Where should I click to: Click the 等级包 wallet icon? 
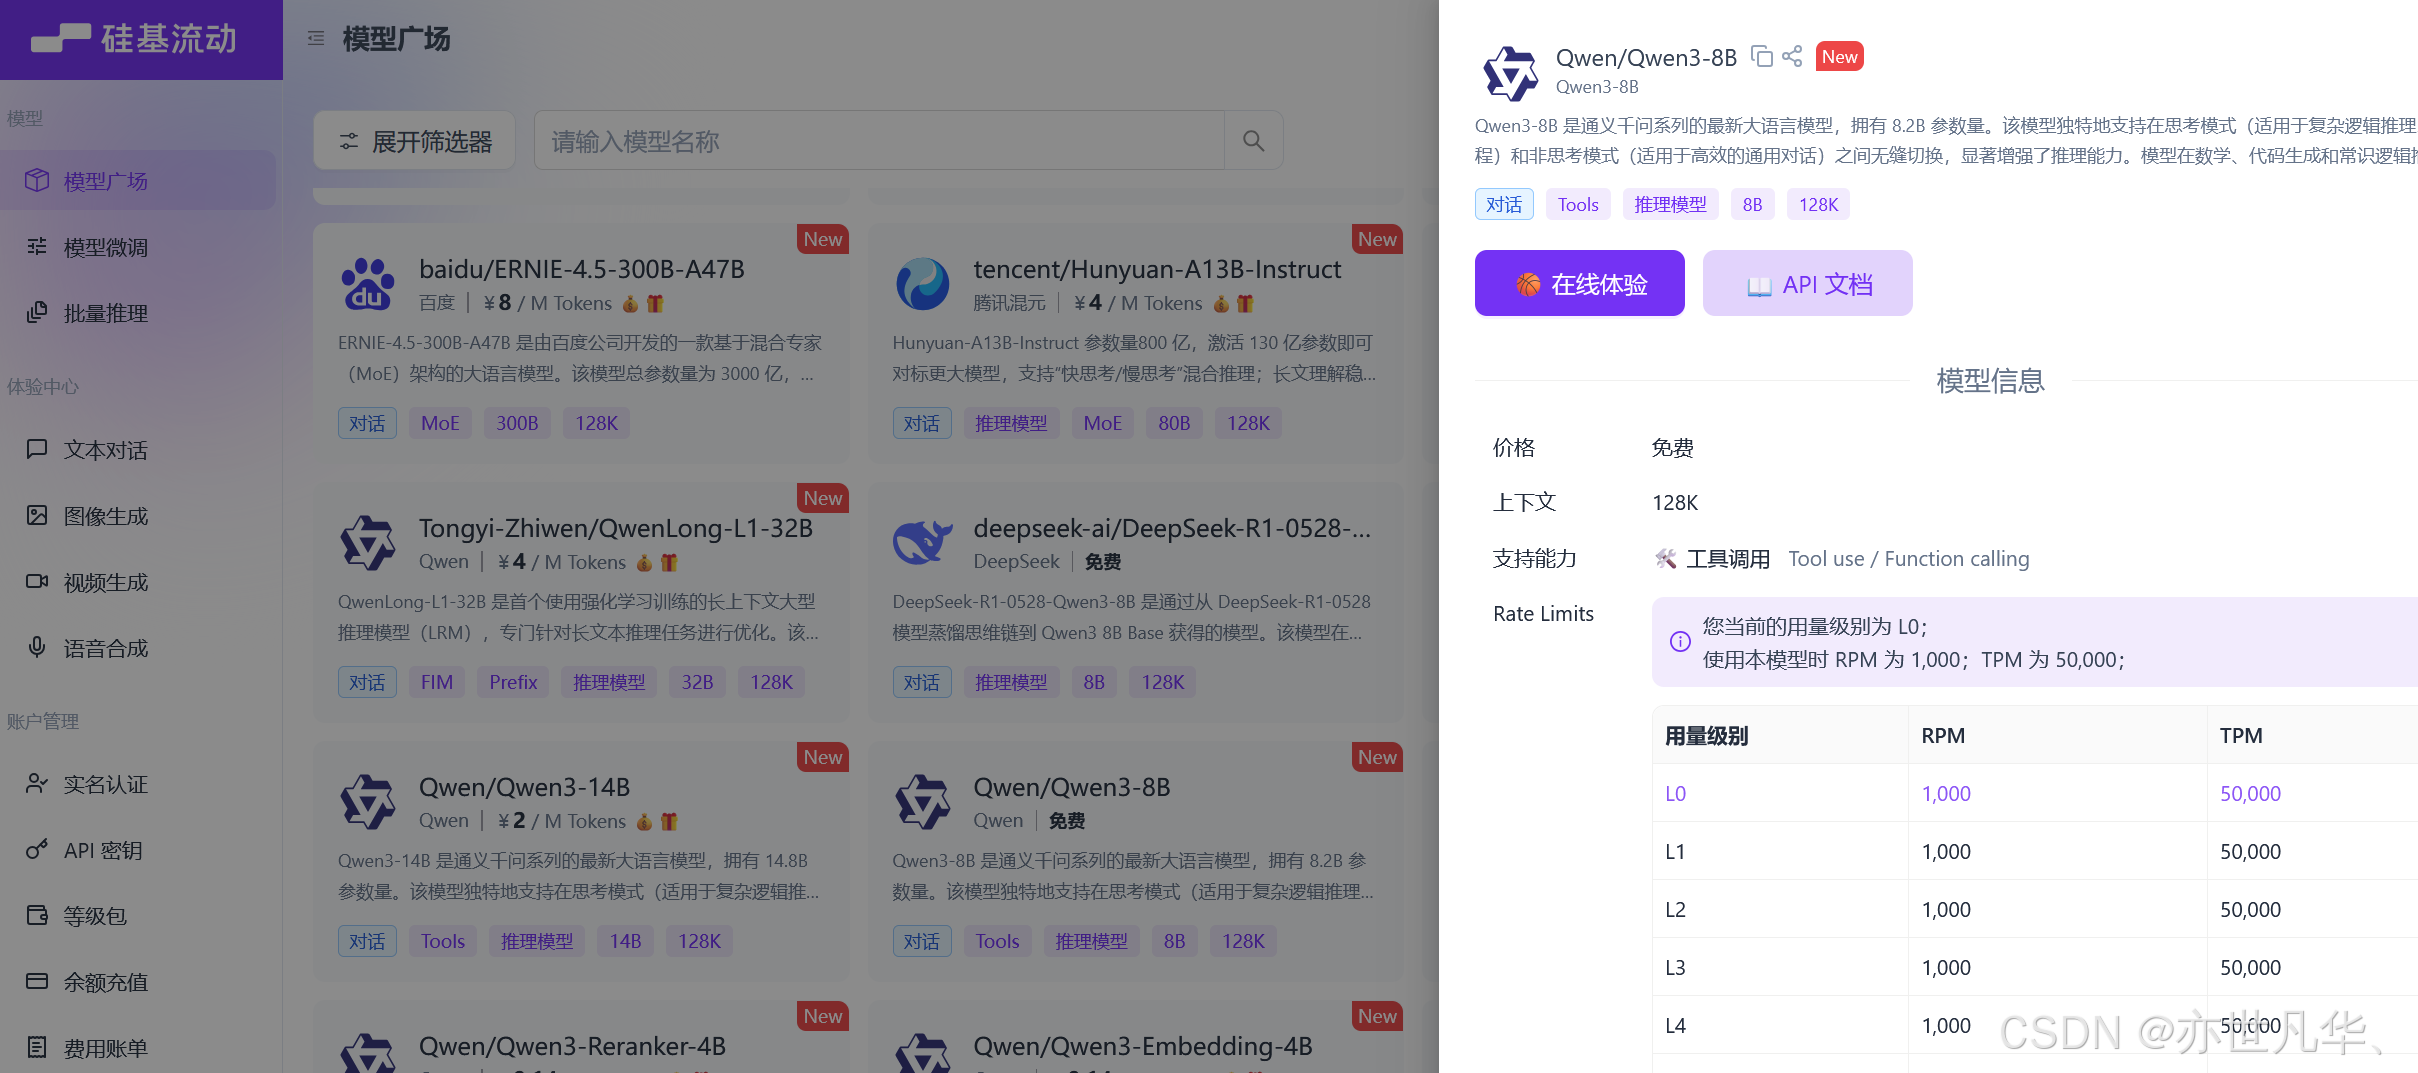(37, 915)
